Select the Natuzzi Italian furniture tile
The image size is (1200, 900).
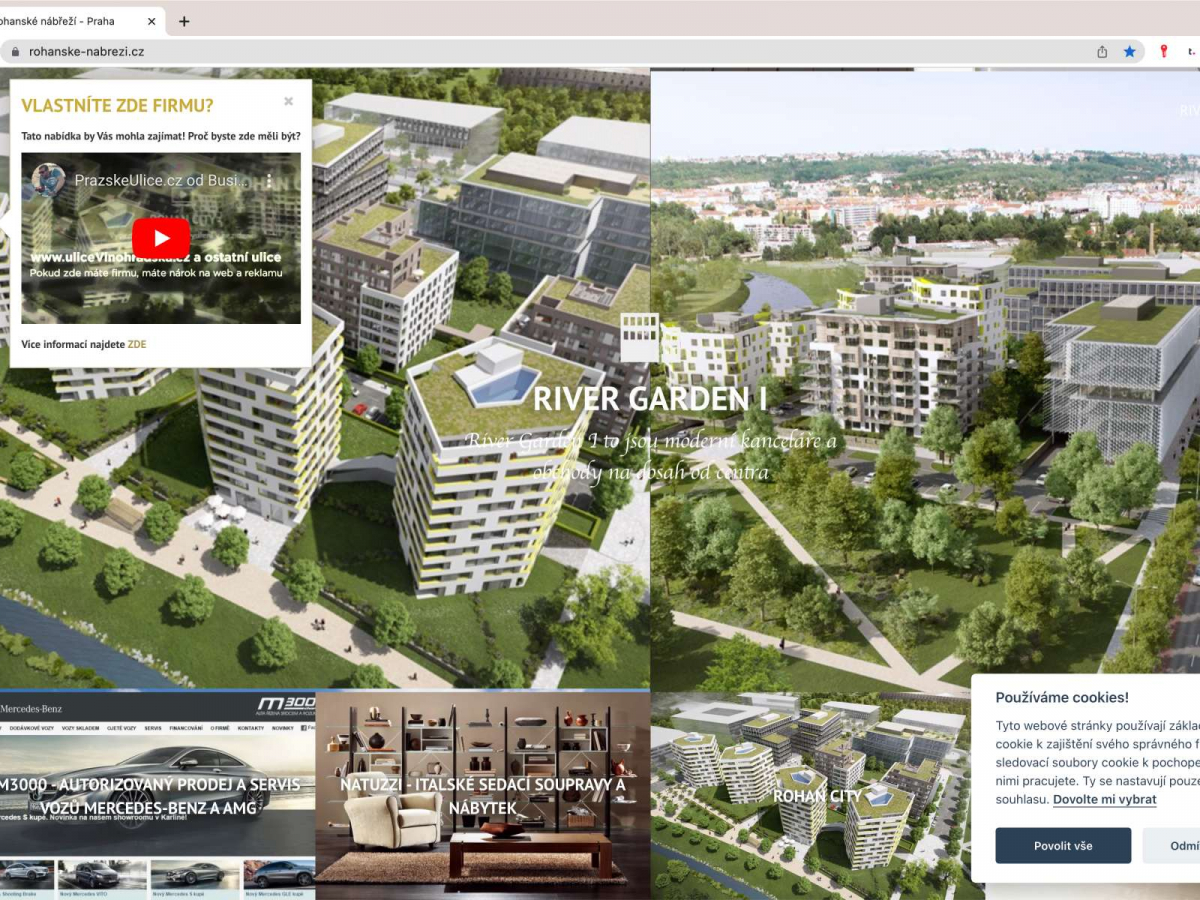pyautogui.click(x=482, y=795)
